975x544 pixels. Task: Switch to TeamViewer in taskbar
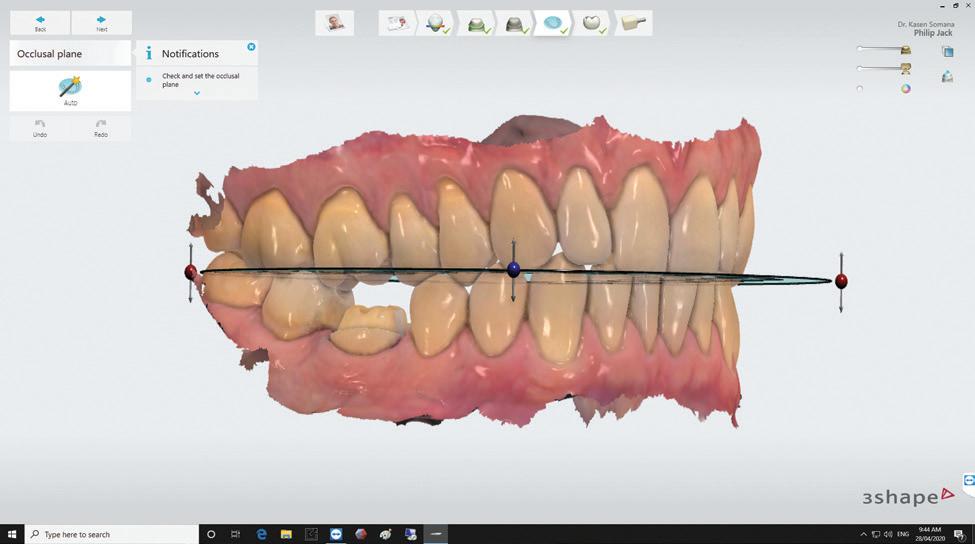[x=336, y=534]
